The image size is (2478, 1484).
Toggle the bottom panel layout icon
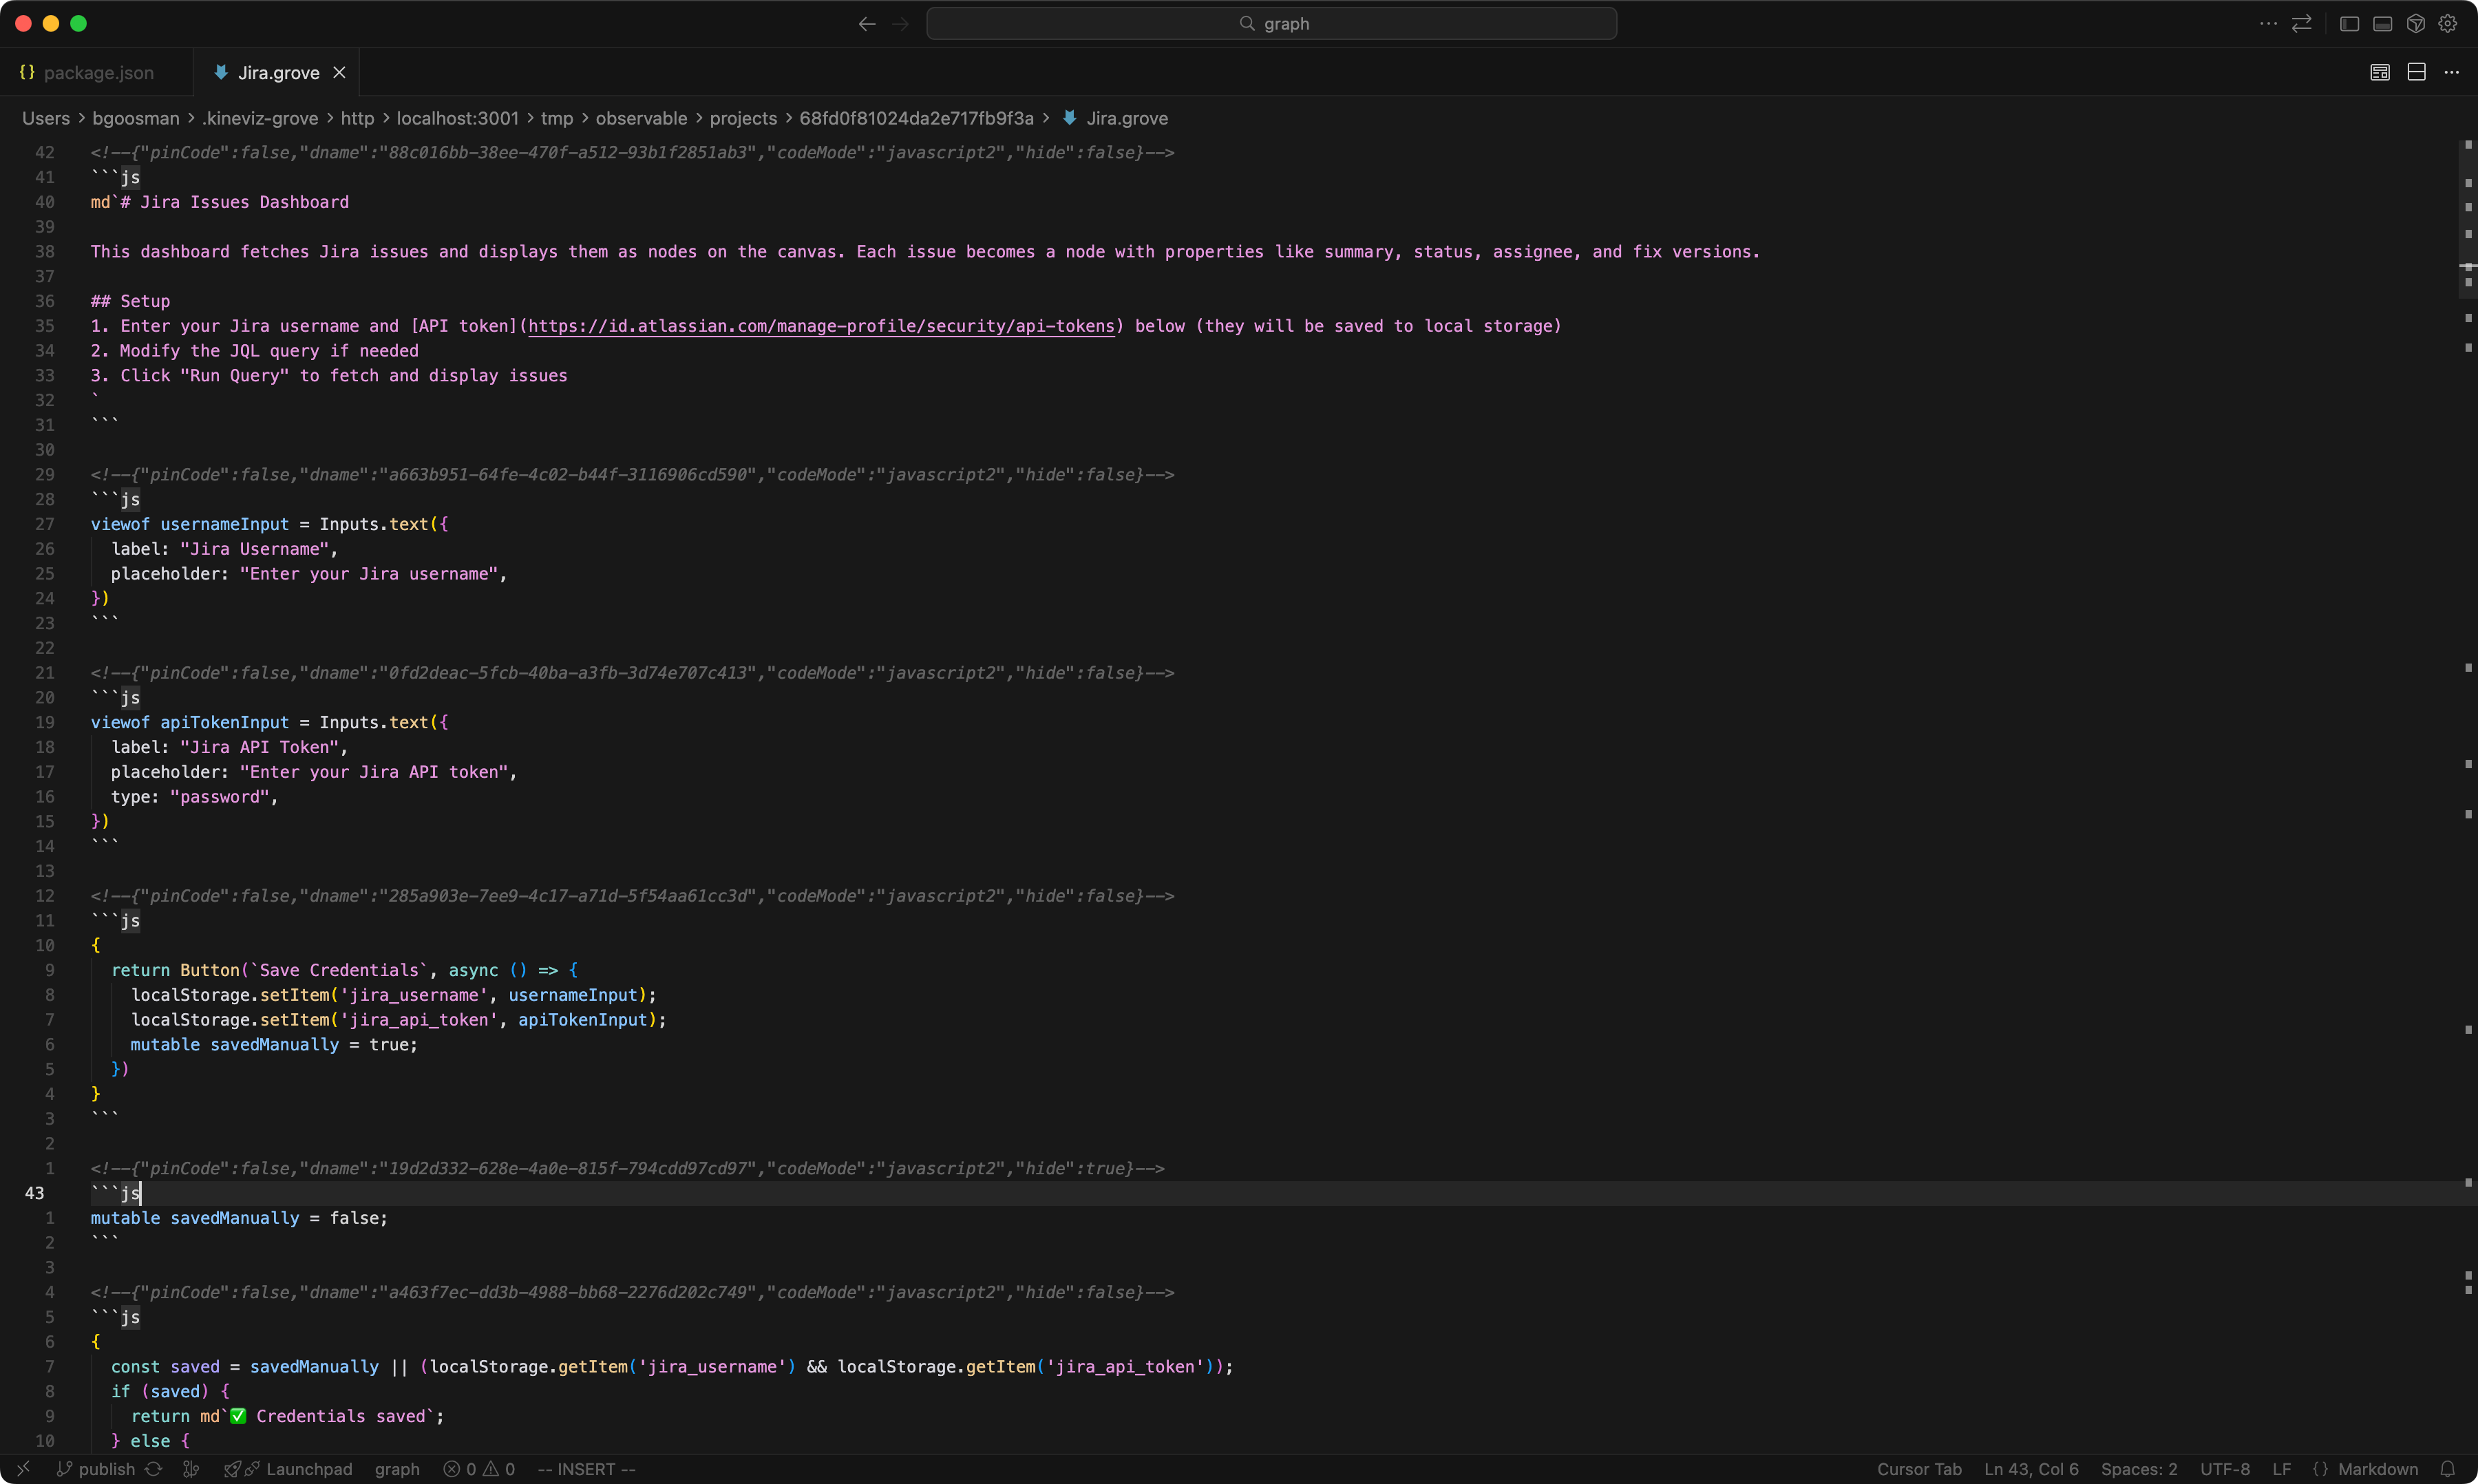(x=2383, y=23)
